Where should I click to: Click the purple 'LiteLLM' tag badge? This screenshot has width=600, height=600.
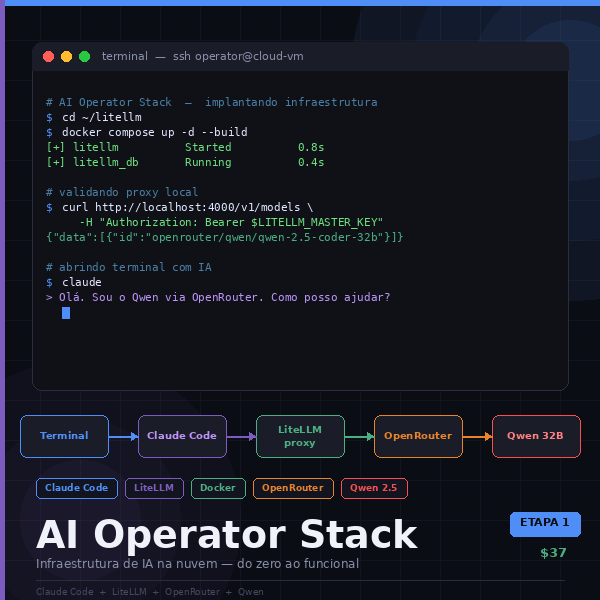154,488
